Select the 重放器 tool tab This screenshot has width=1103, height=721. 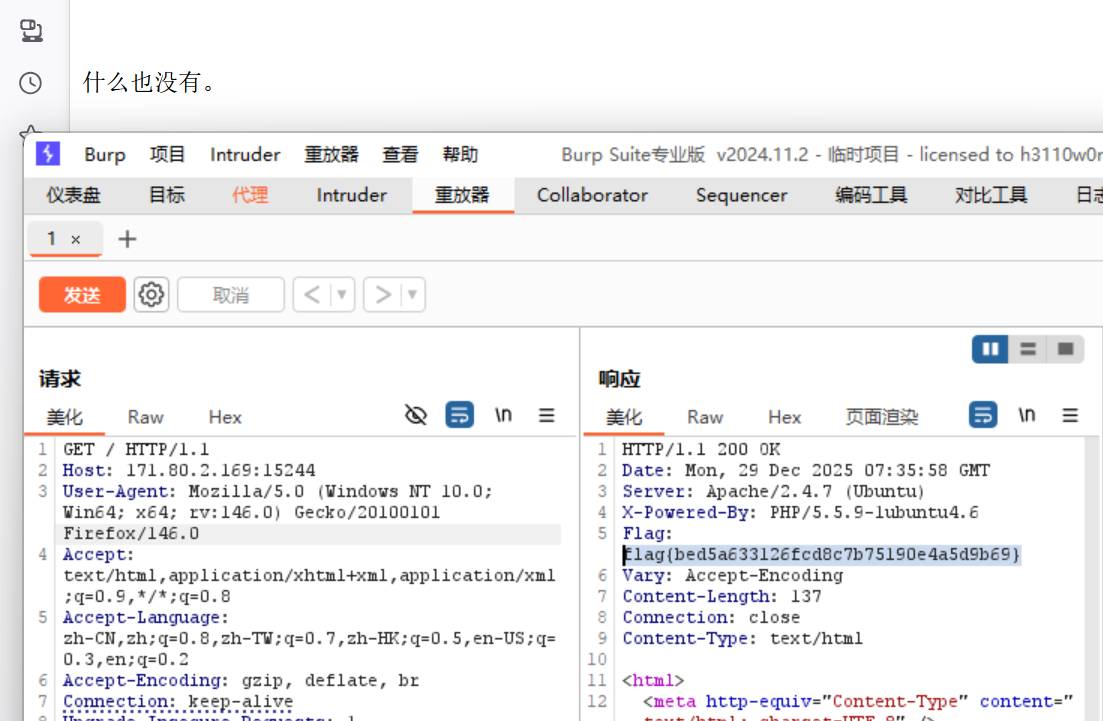pyautogui.click(x=462, y=195)
